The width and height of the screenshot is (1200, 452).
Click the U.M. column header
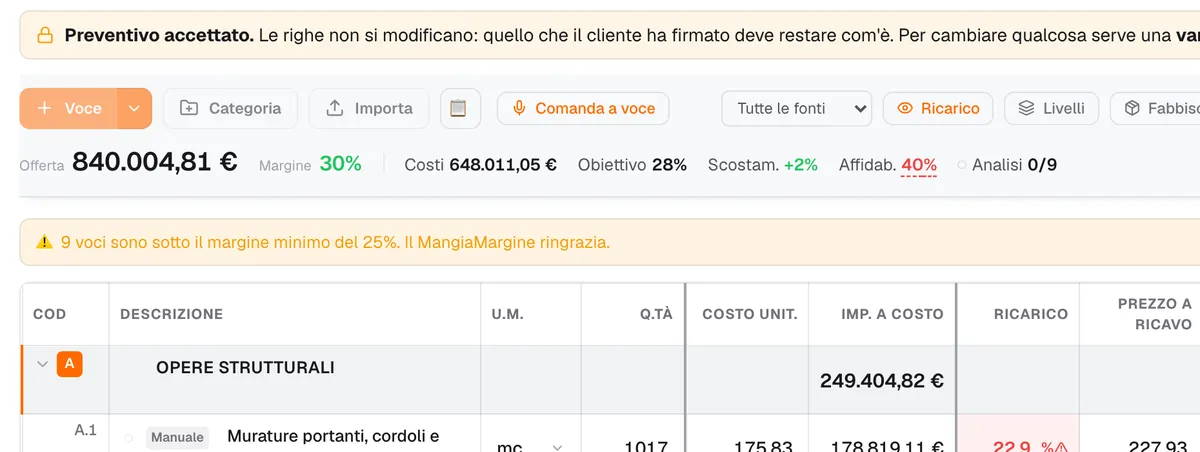(x=507, y=314)
